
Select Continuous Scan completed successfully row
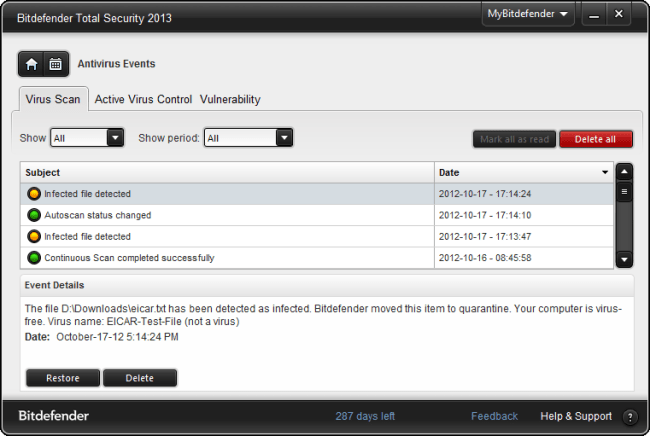pyautogui.click(x=317, y=258)
